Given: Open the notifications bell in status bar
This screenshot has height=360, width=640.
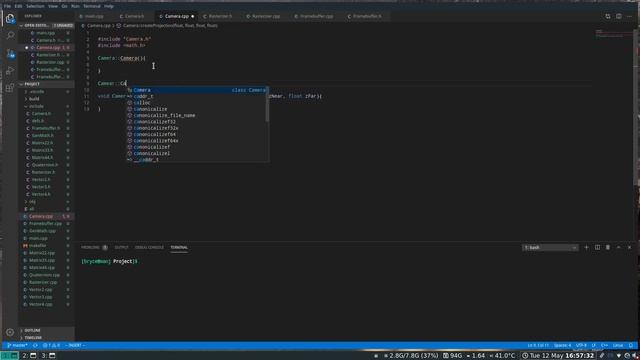Looking at the screenshot, I should point(631,345).
